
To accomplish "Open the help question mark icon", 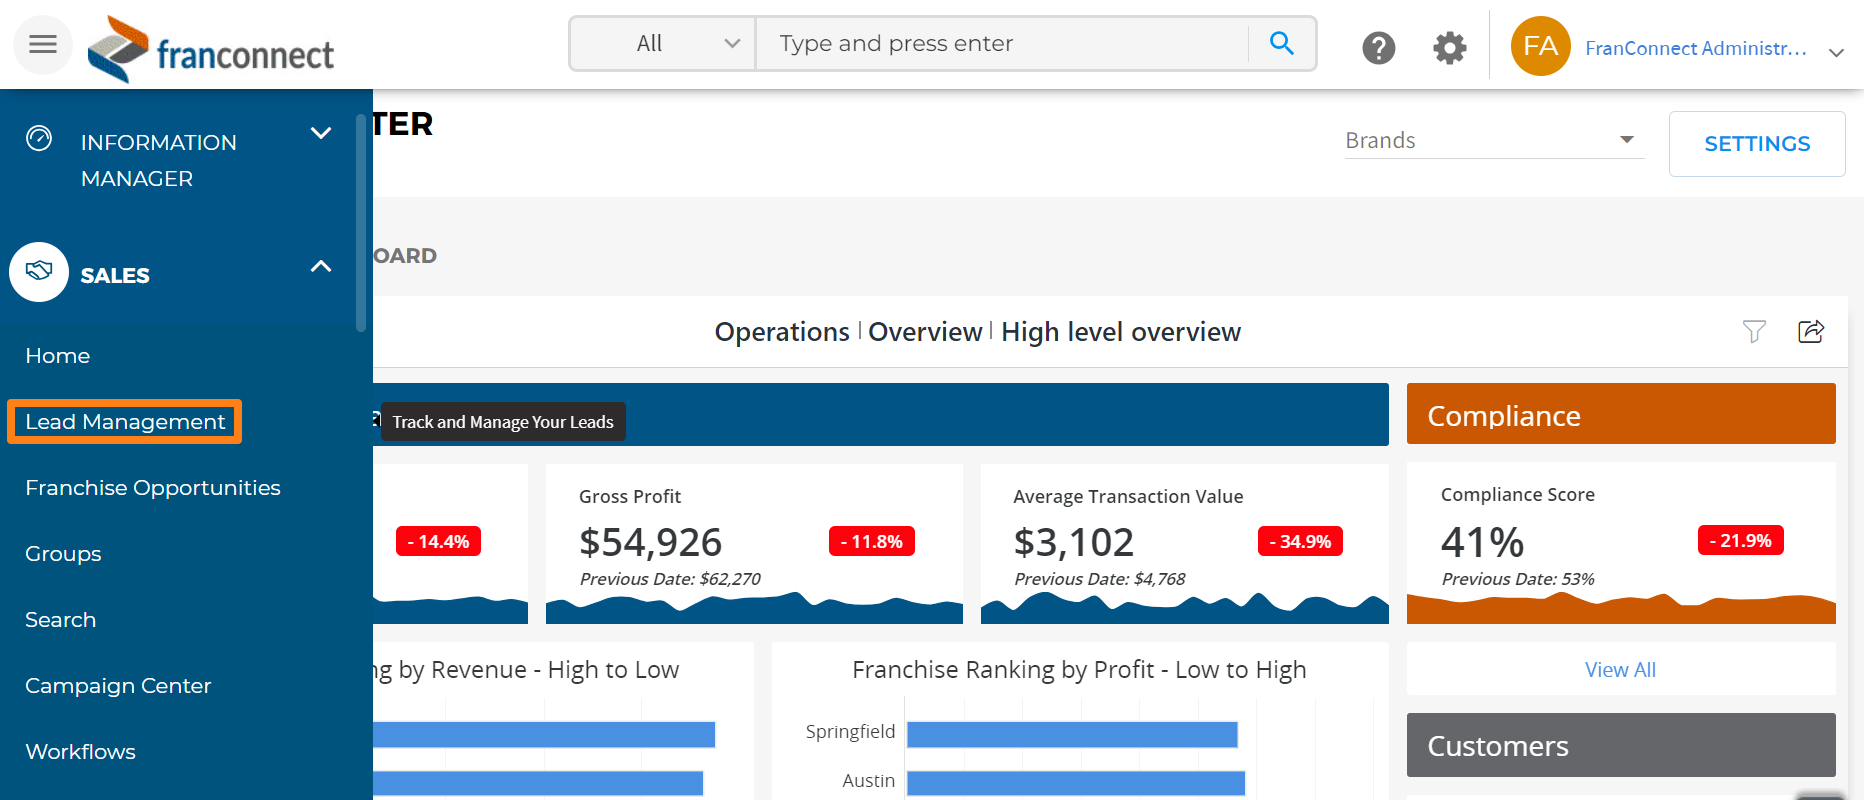I will click(1379, 47).
